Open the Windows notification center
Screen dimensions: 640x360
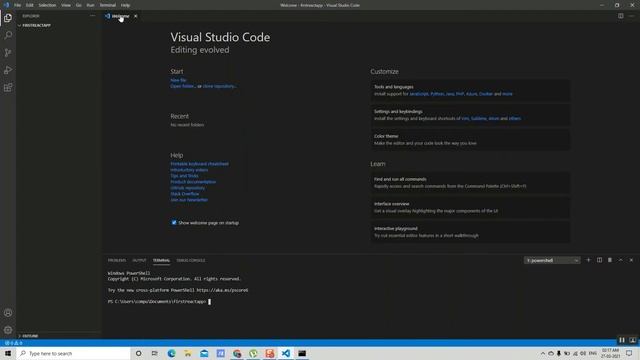[x=629, y=353]
